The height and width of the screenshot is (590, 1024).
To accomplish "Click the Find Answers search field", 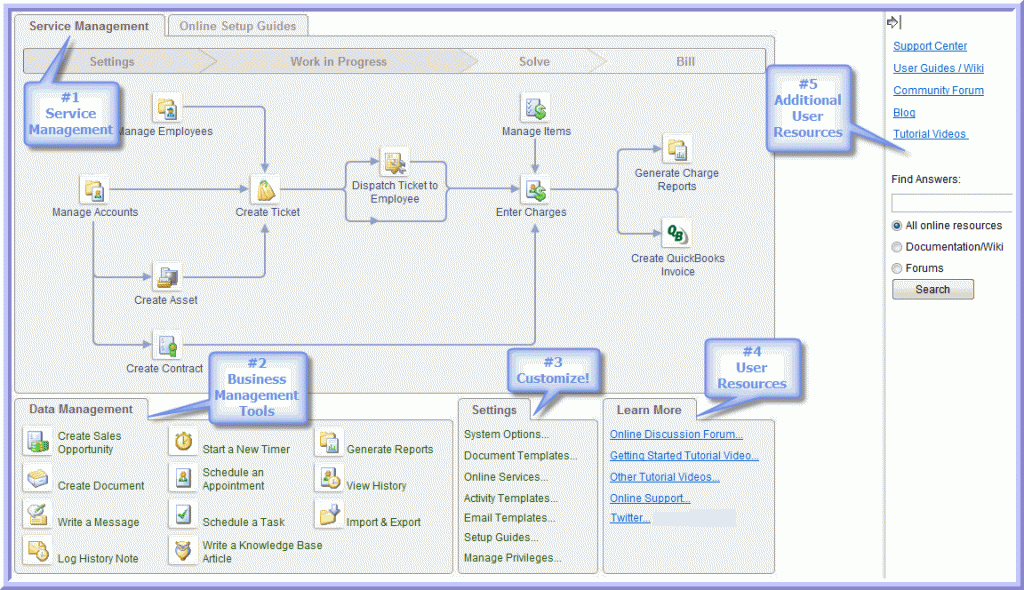I will (x=951, y=203).
